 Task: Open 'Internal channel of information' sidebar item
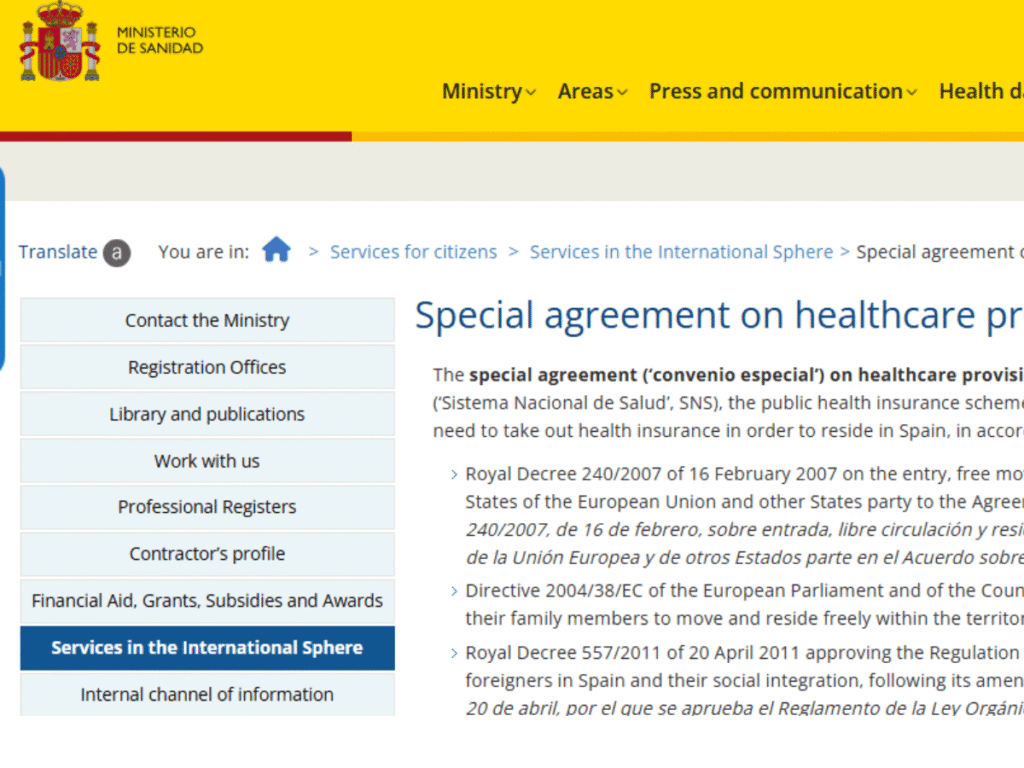pos(207,694)
